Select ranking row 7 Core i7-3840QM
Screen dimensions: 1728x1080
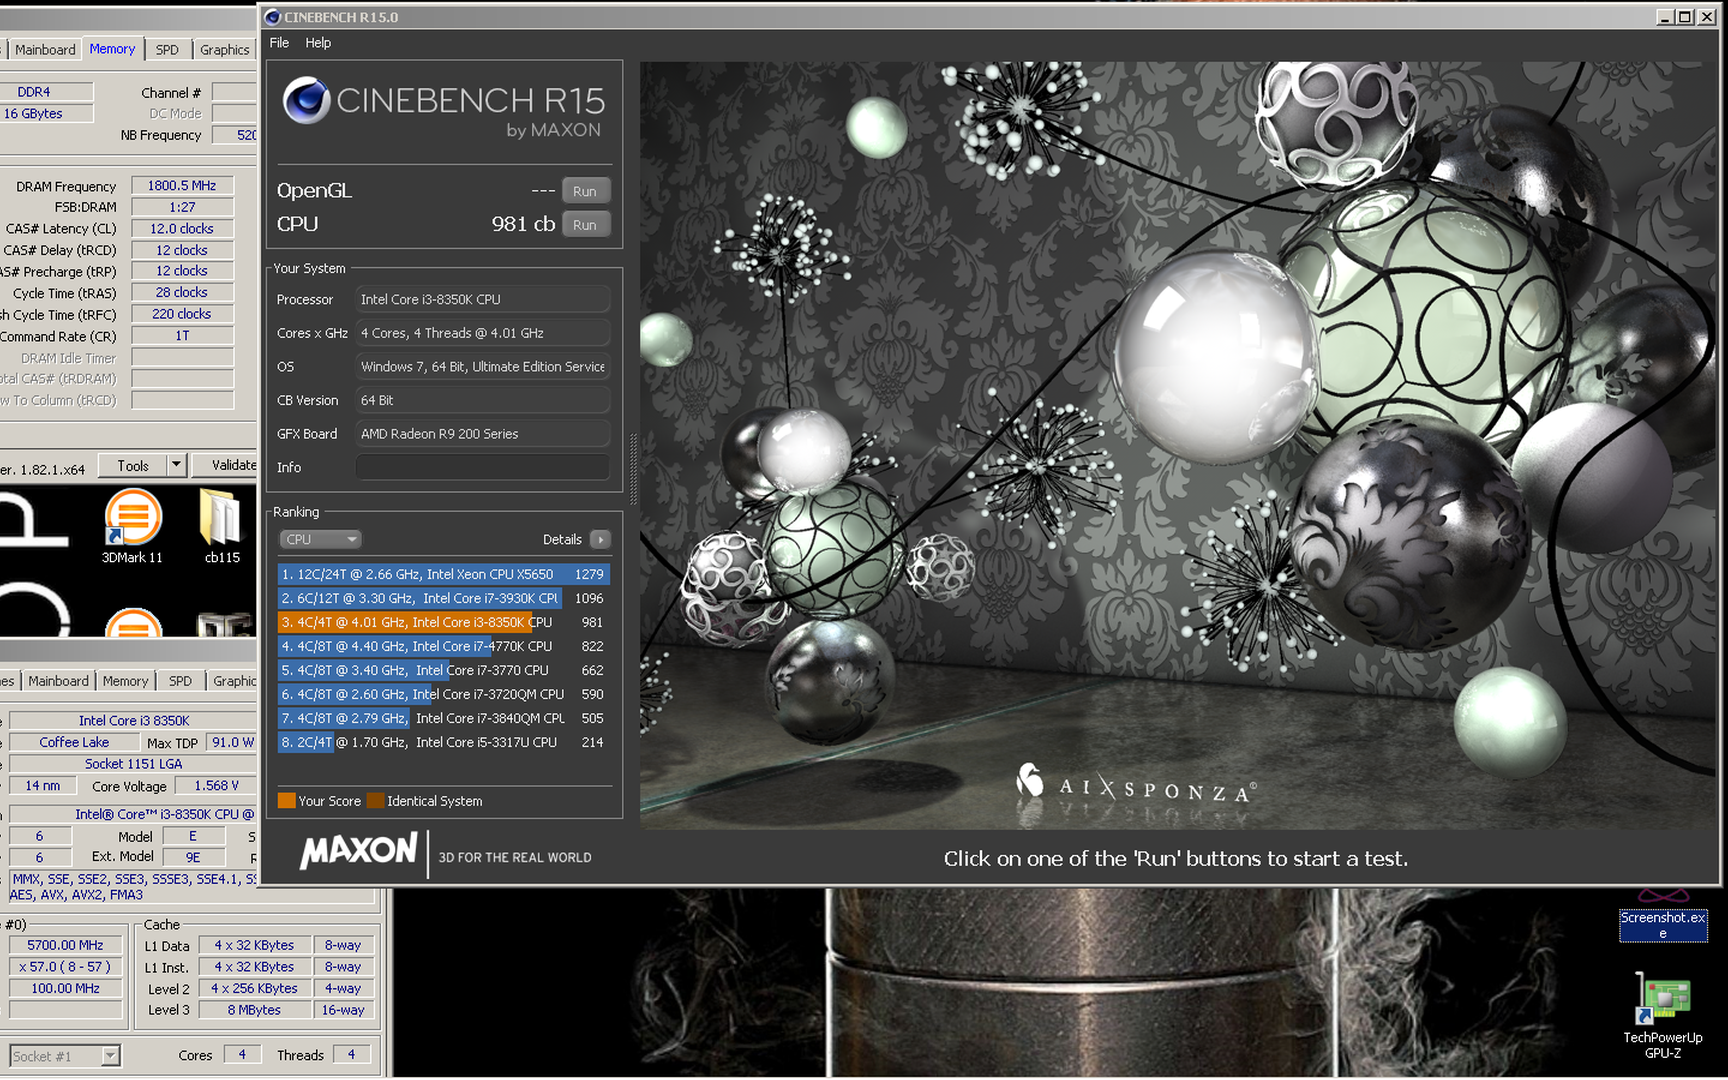(x=443, y=718)
